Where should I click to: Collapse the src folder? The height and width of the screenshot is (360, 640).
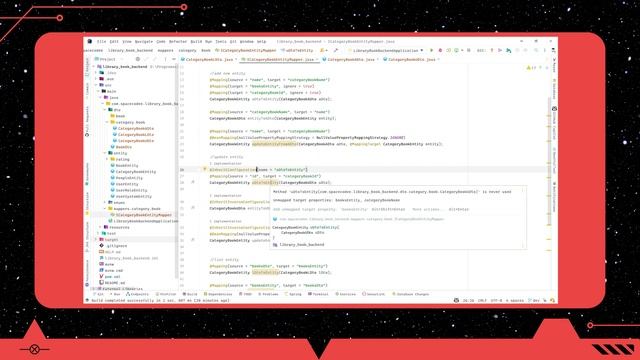coord(96,85)
